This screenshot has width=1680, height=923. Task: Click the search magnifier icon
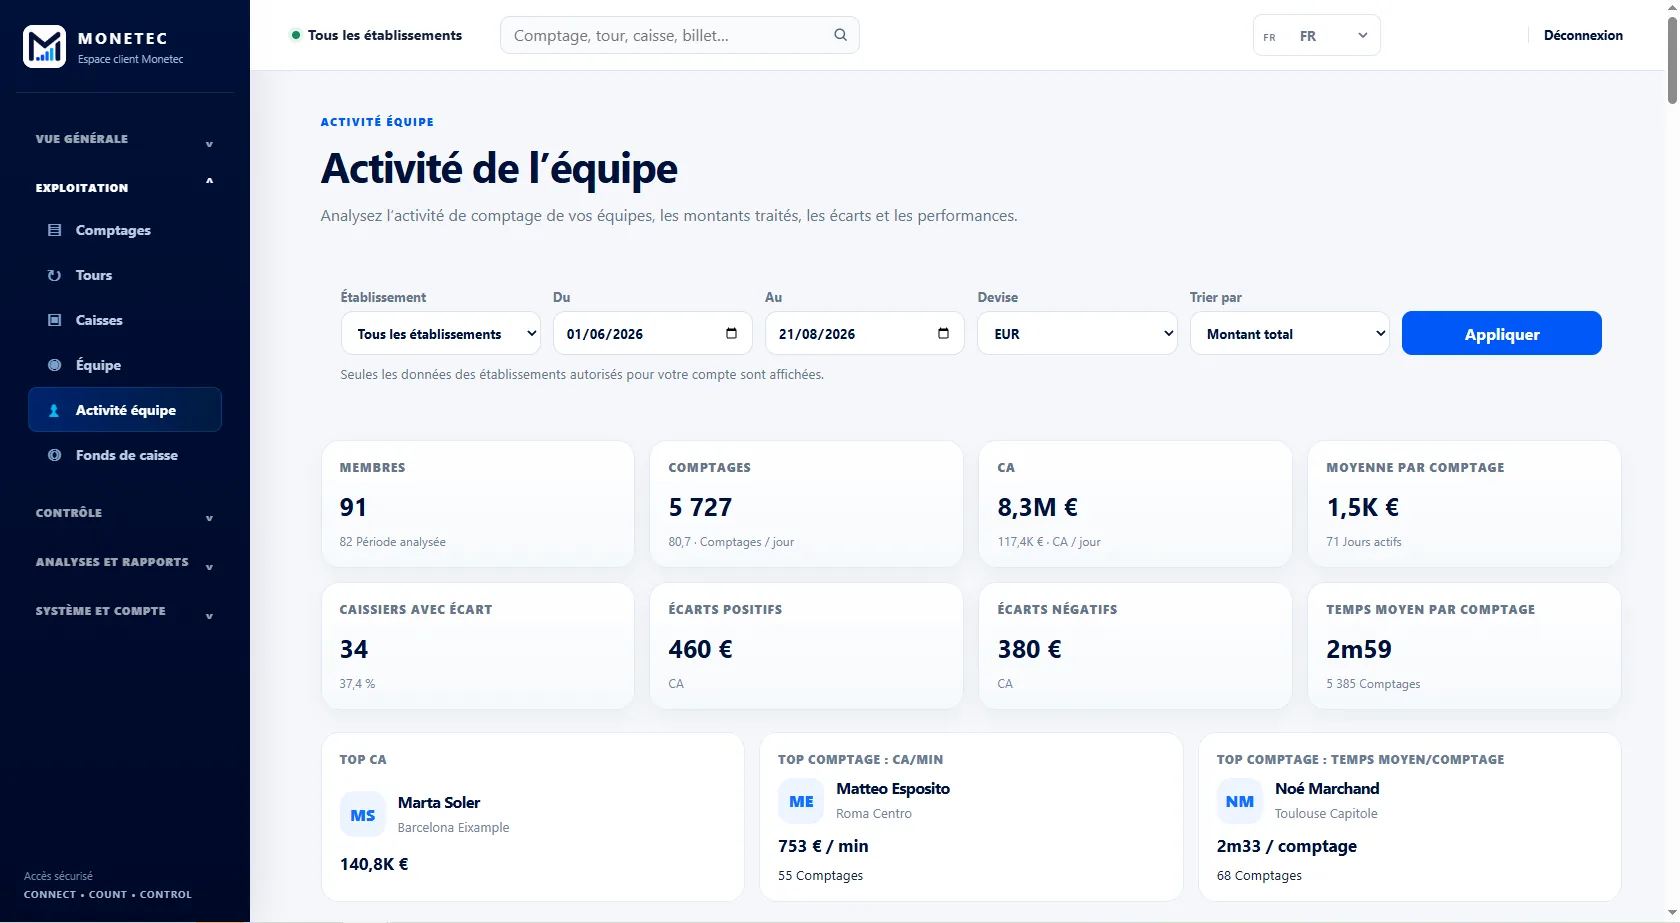pyautogui.click(x=841, y=35)
